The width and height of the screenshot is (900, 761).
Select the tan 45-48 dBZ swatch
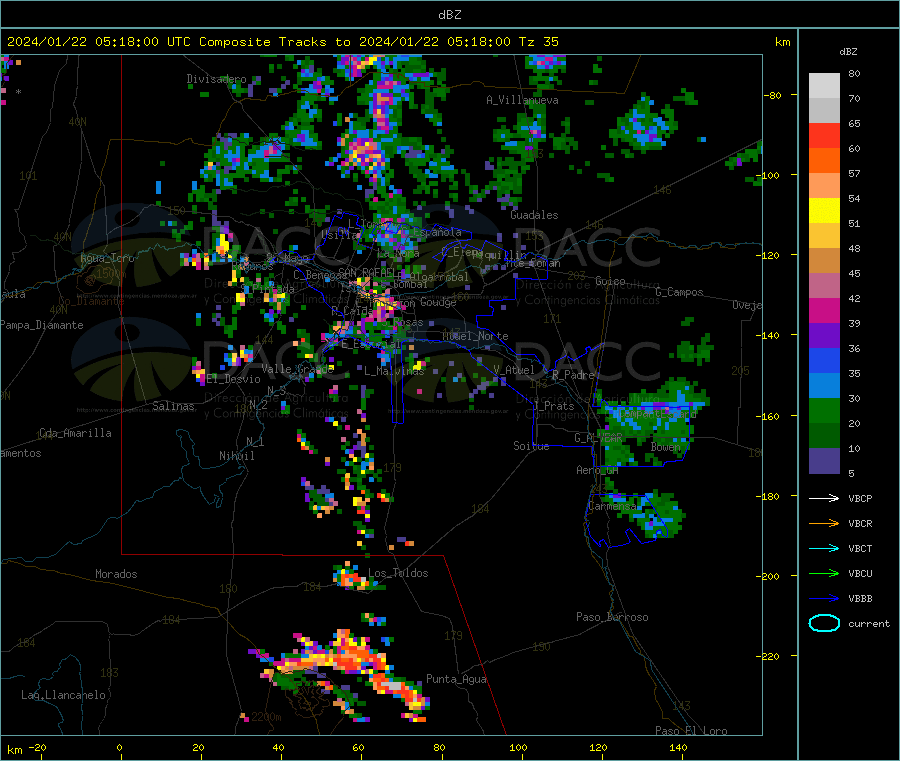pyautogui.click(x=824, y=261)
